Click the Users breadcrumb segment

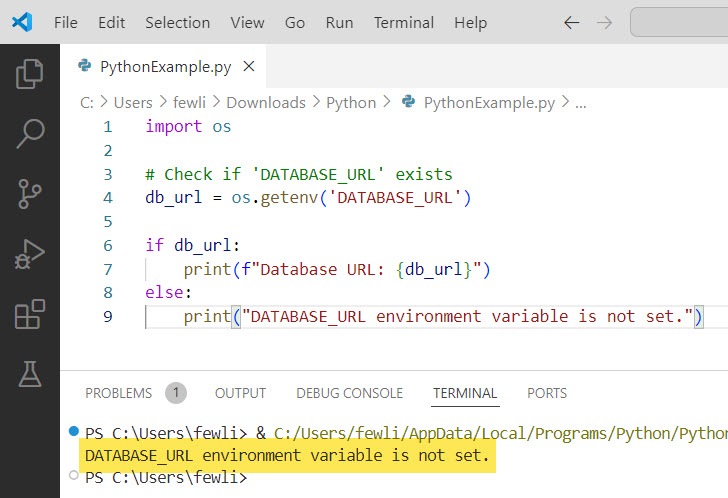(x=133, y=103)
